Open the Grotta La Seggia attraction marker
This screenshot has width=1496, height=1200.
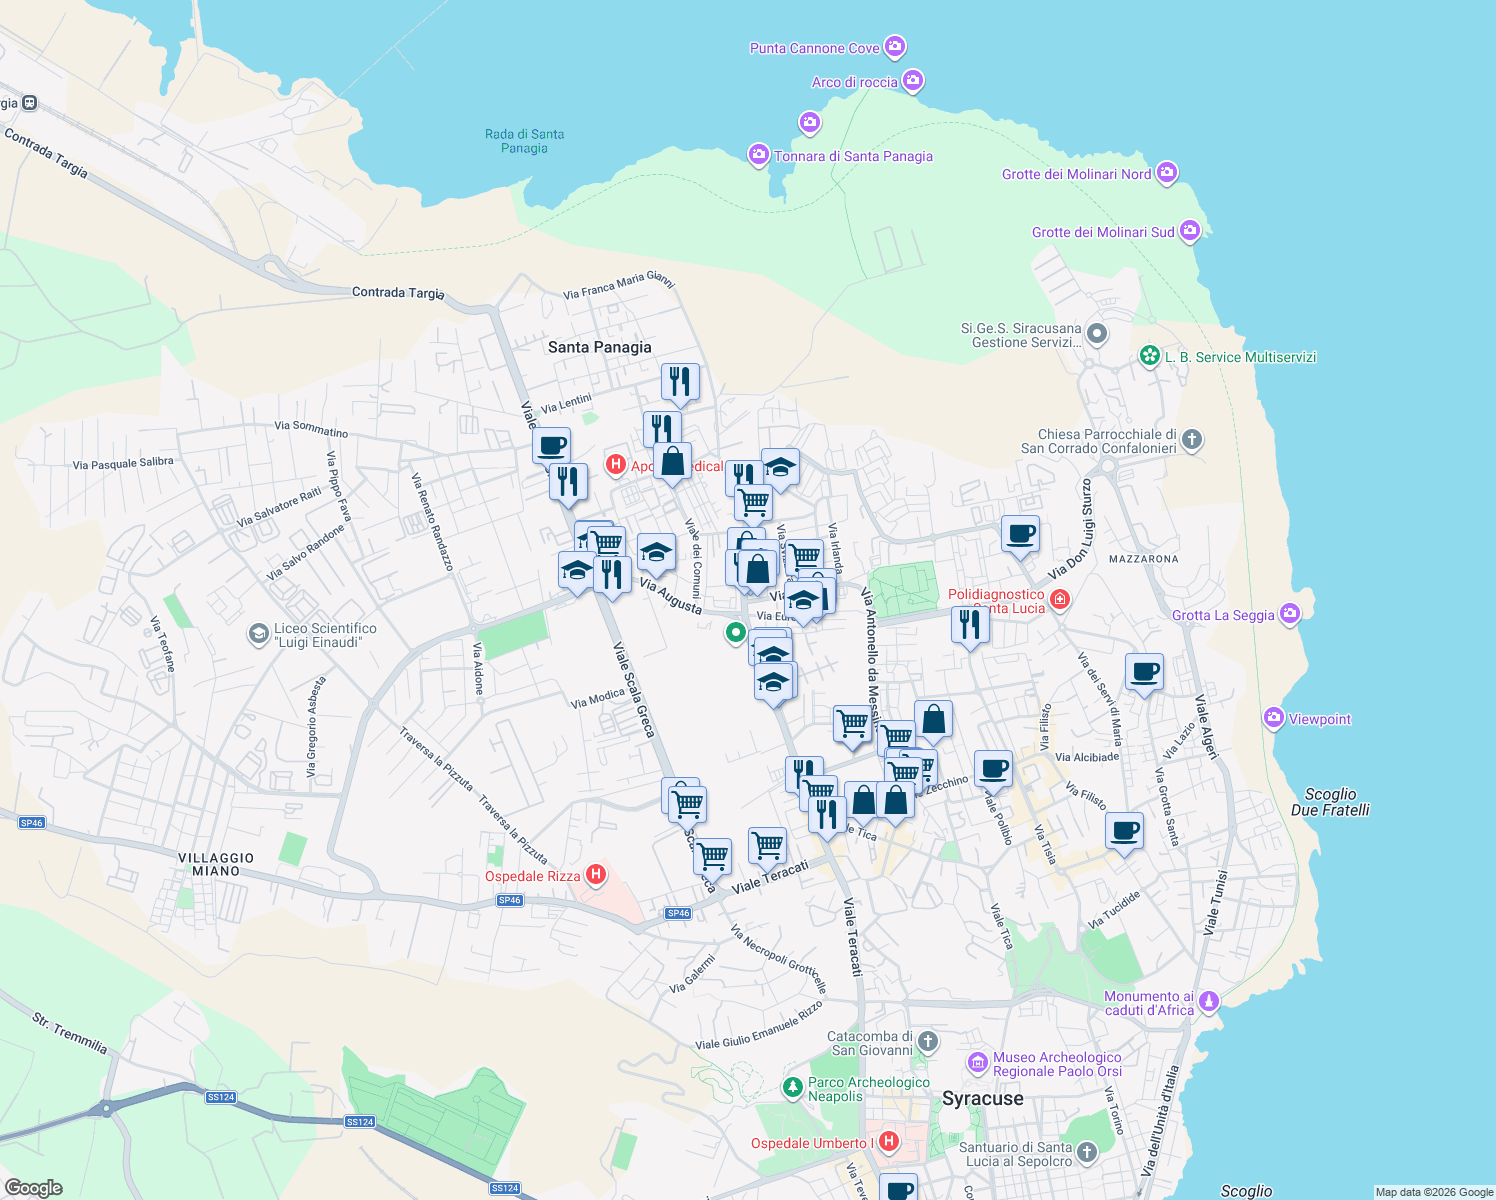pos(1289,613)
